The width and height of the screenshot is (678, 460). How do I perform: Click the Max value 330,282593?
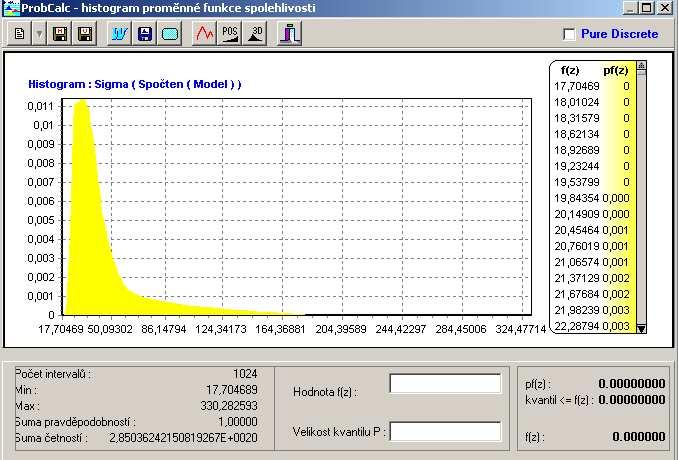click(x=229, y=406)
